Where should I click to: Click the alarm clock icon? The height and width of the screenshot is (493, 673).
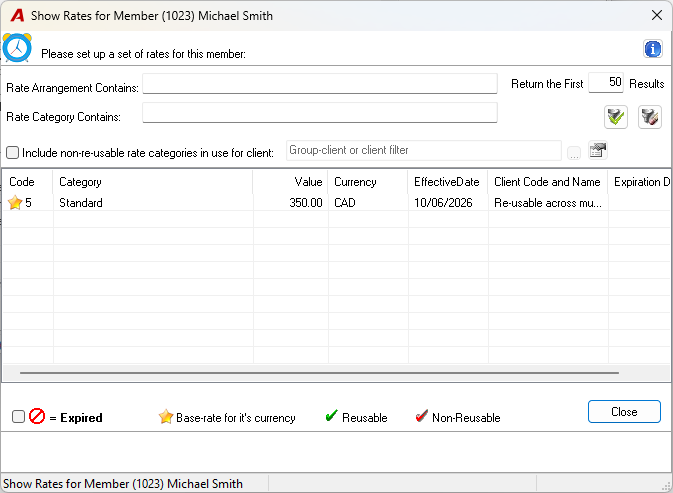pyautogui.click(x=17, y=48)
